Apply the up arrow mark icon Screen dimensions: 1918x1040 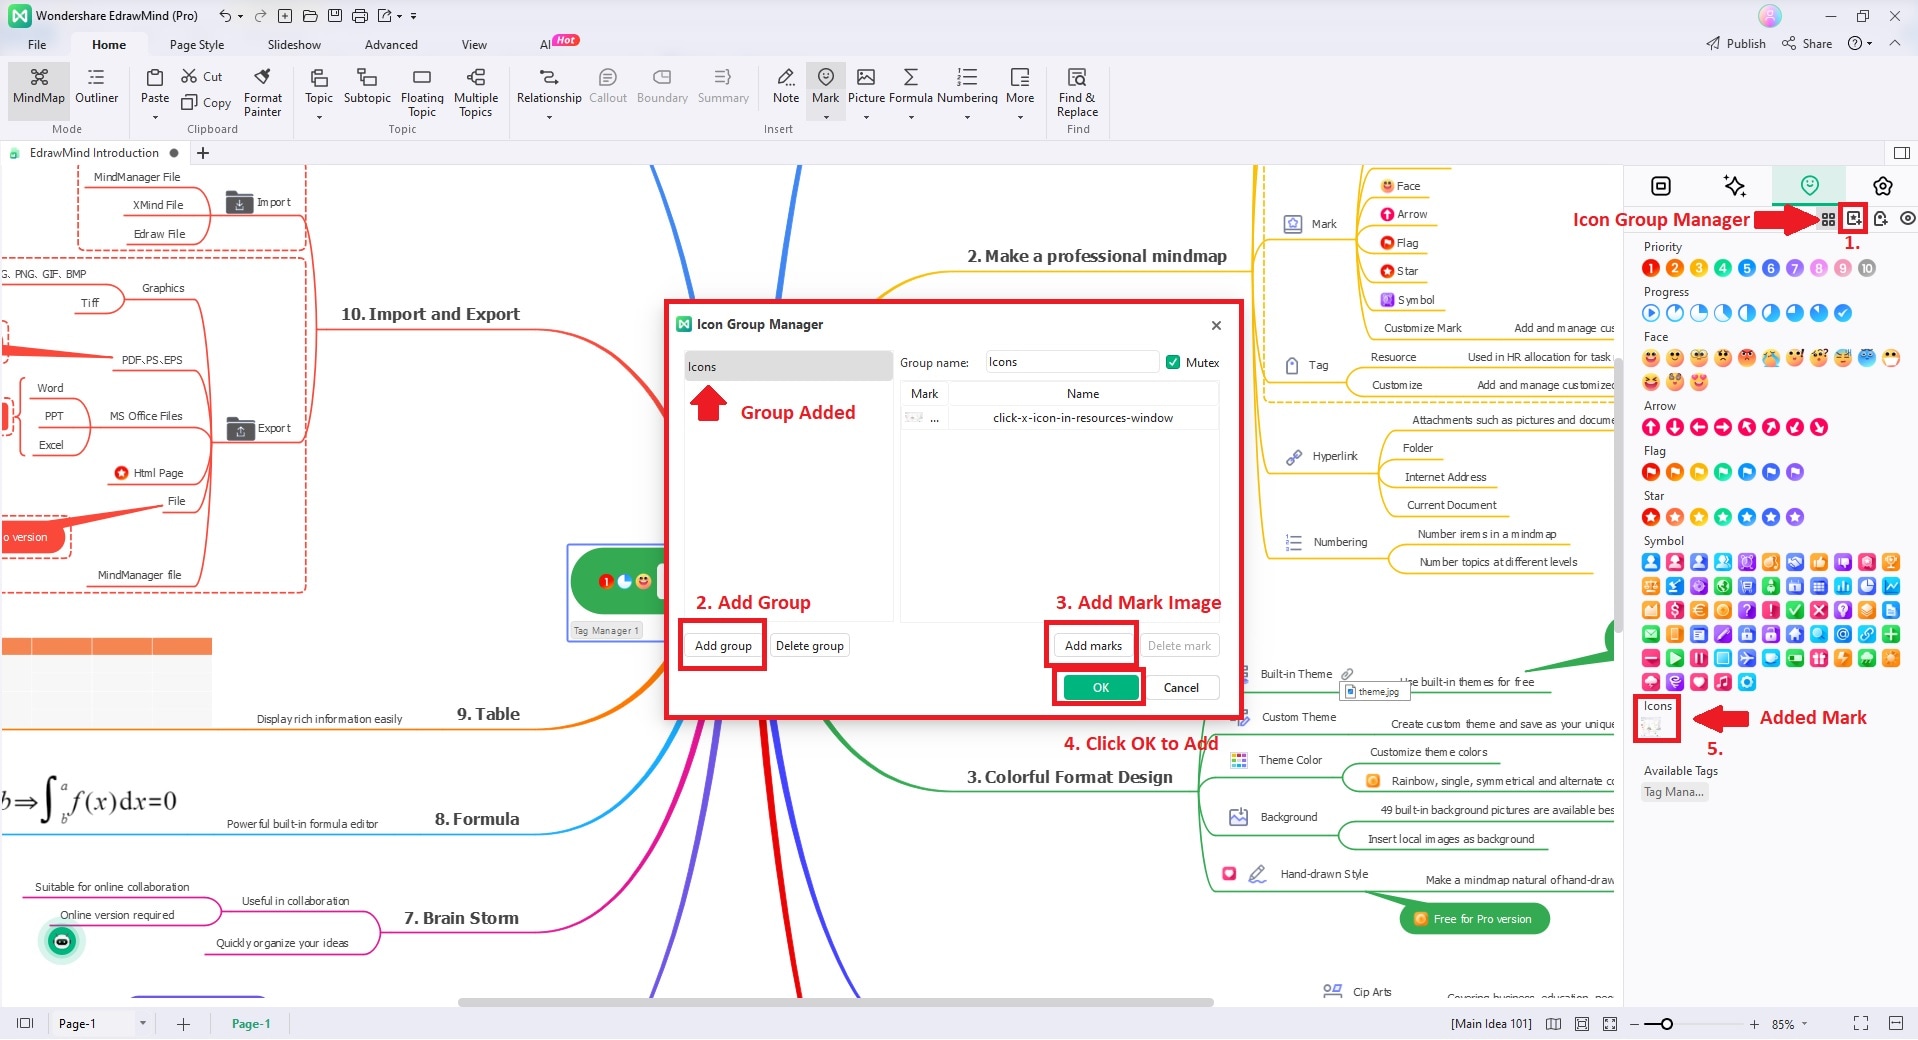(1651, 427)
